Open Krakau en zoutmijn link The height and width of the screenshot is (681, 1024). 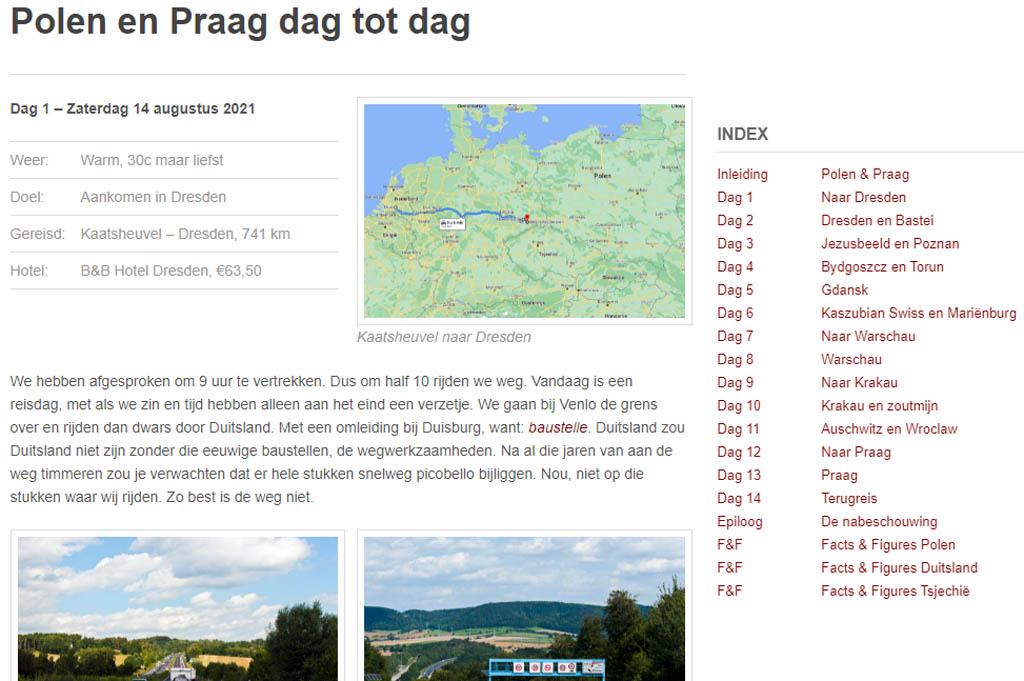(x=879, y=406)
